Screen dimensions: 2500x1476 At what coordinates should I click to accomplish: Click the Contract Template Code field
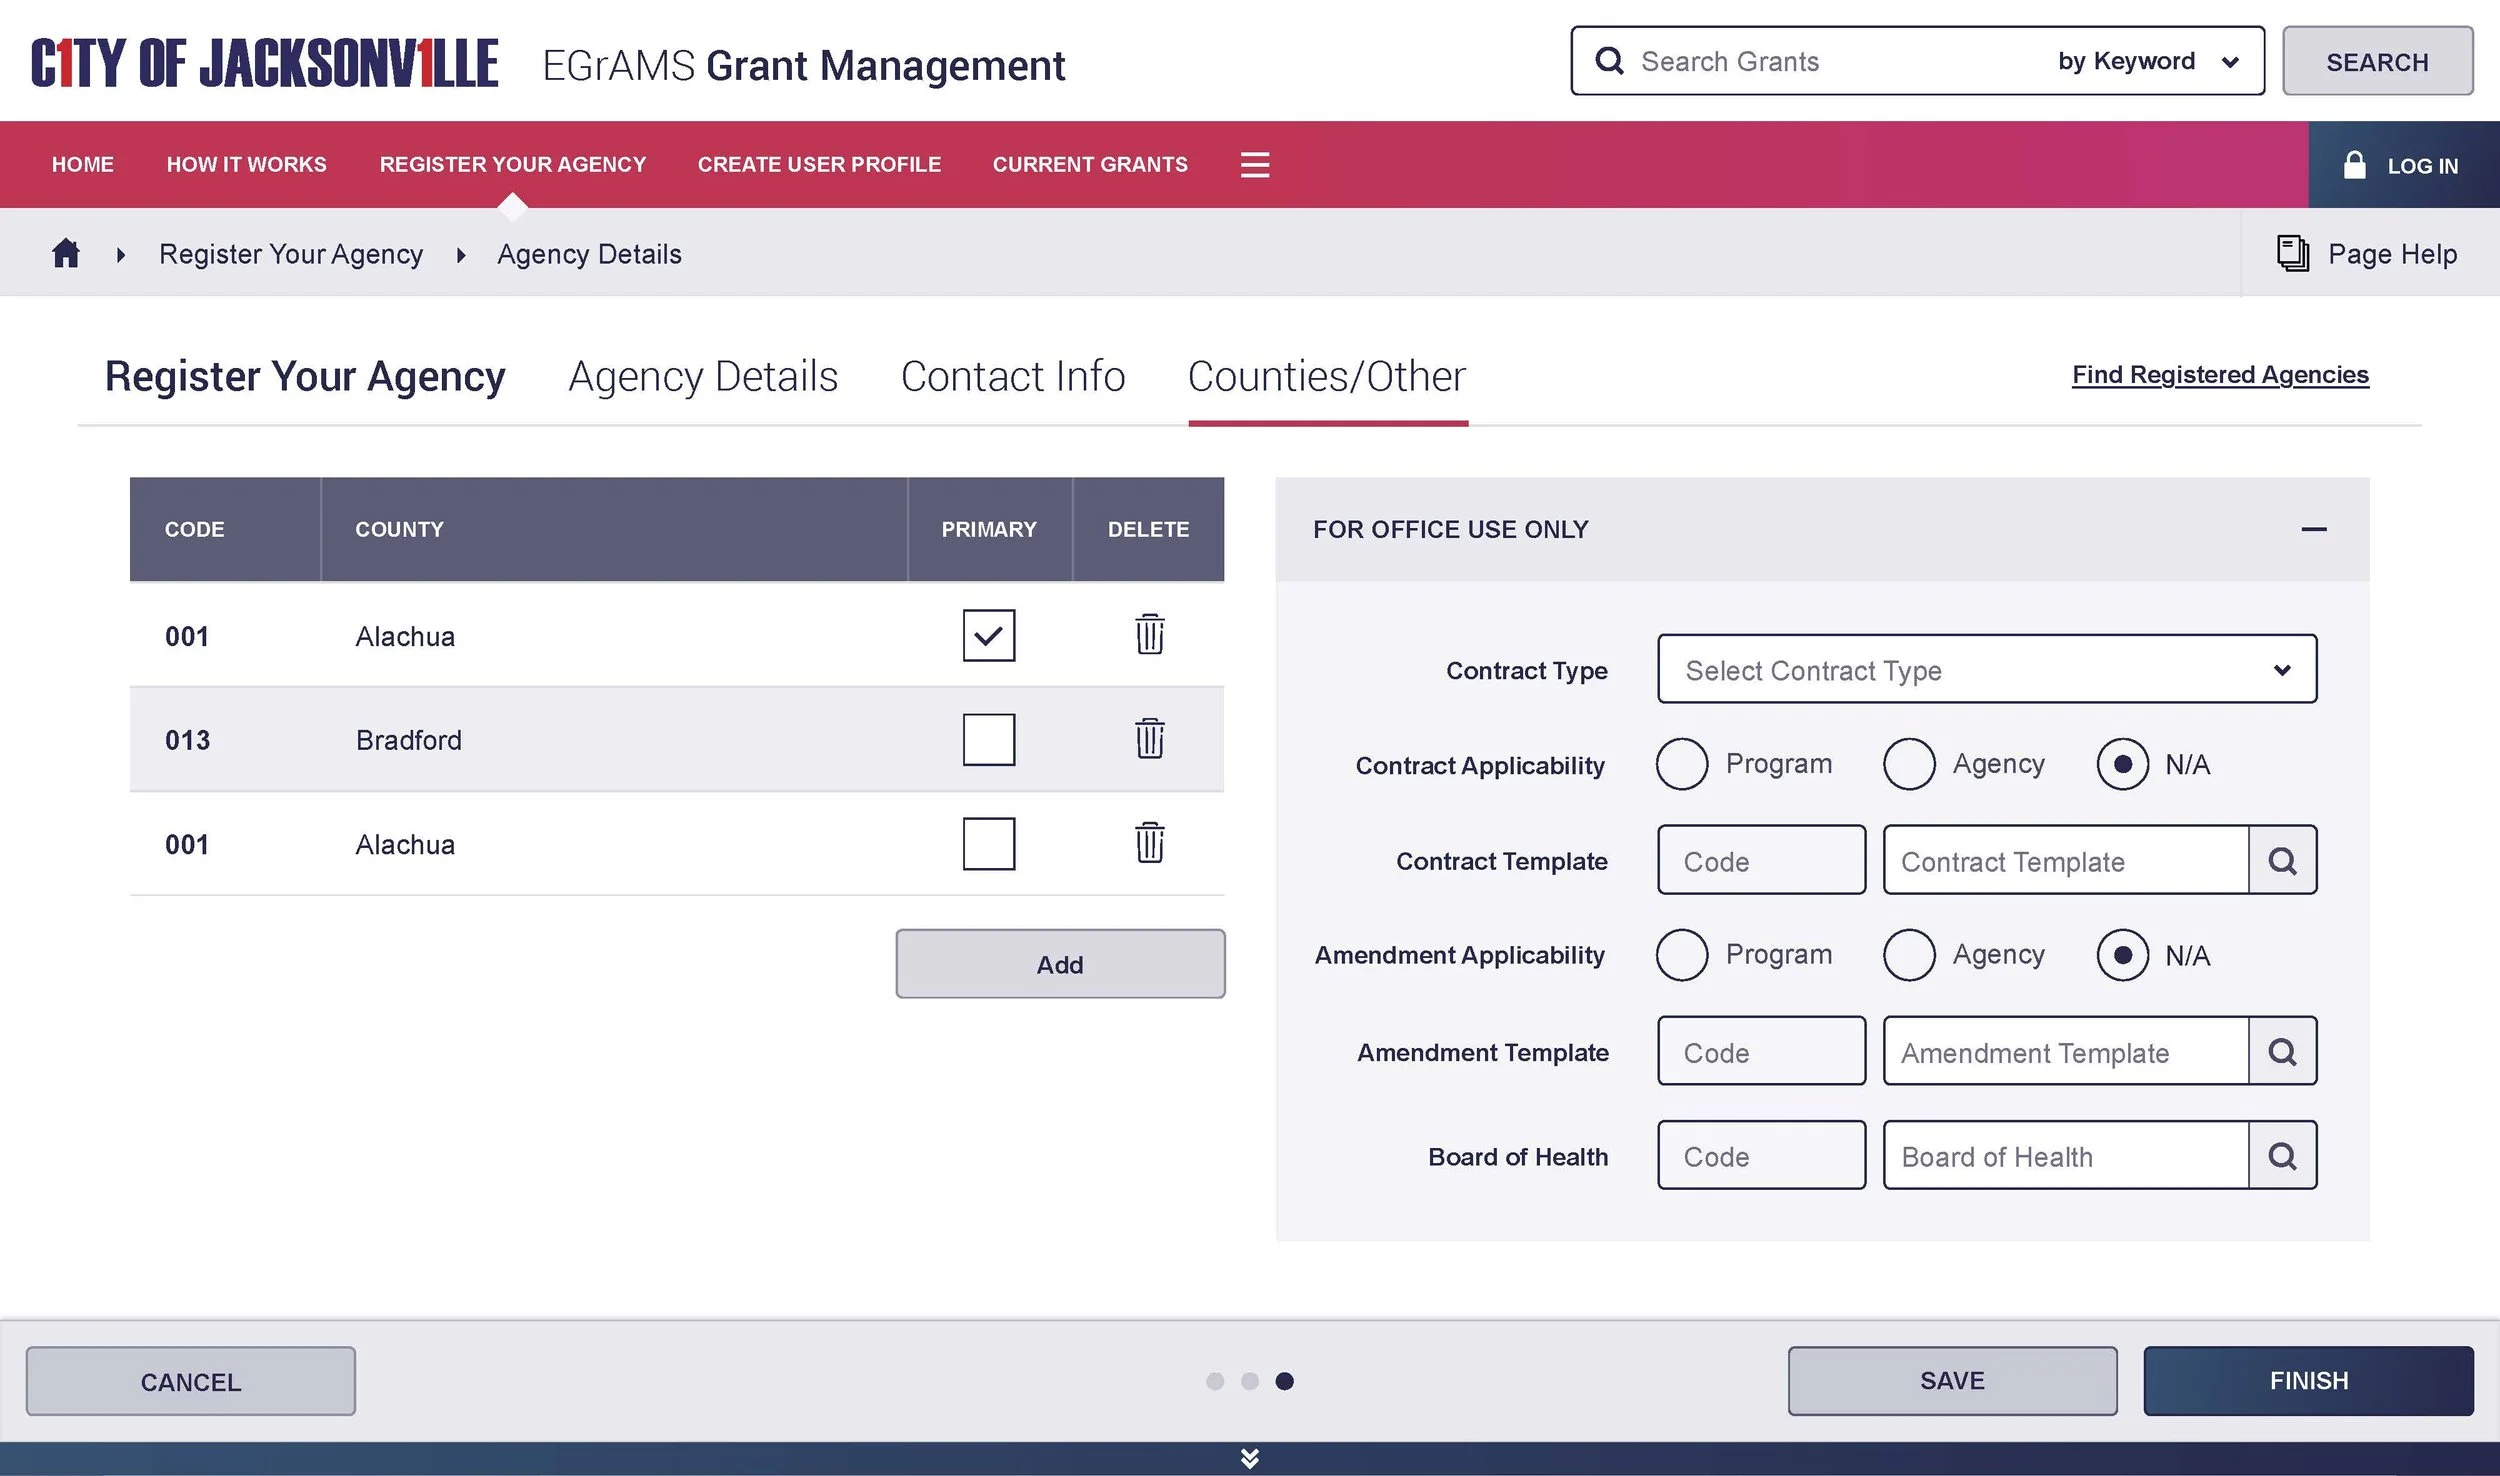tap(1760, 860)
